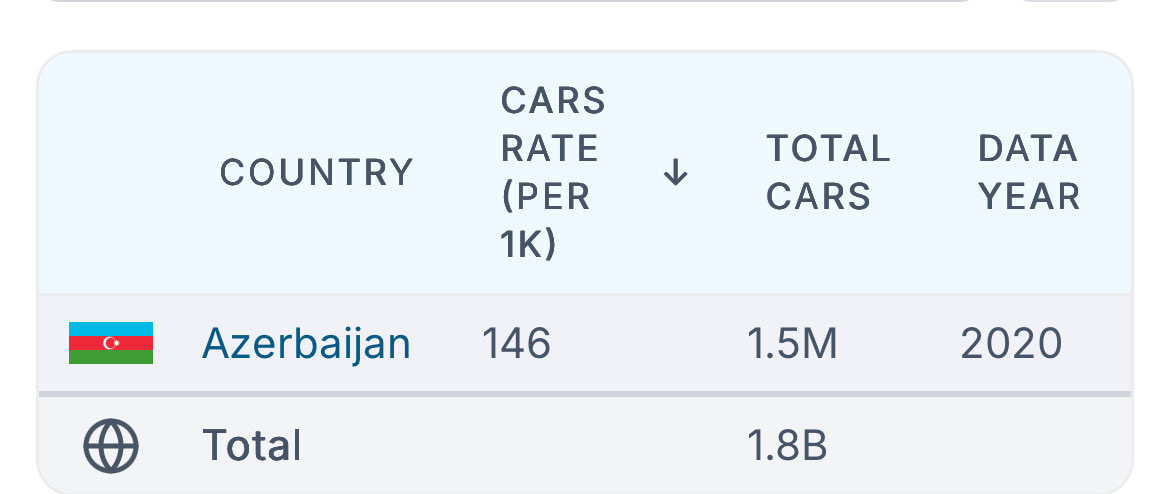Click the Azerbaijan flag icon
The image size is (1170, 494).
click(110, 343)
